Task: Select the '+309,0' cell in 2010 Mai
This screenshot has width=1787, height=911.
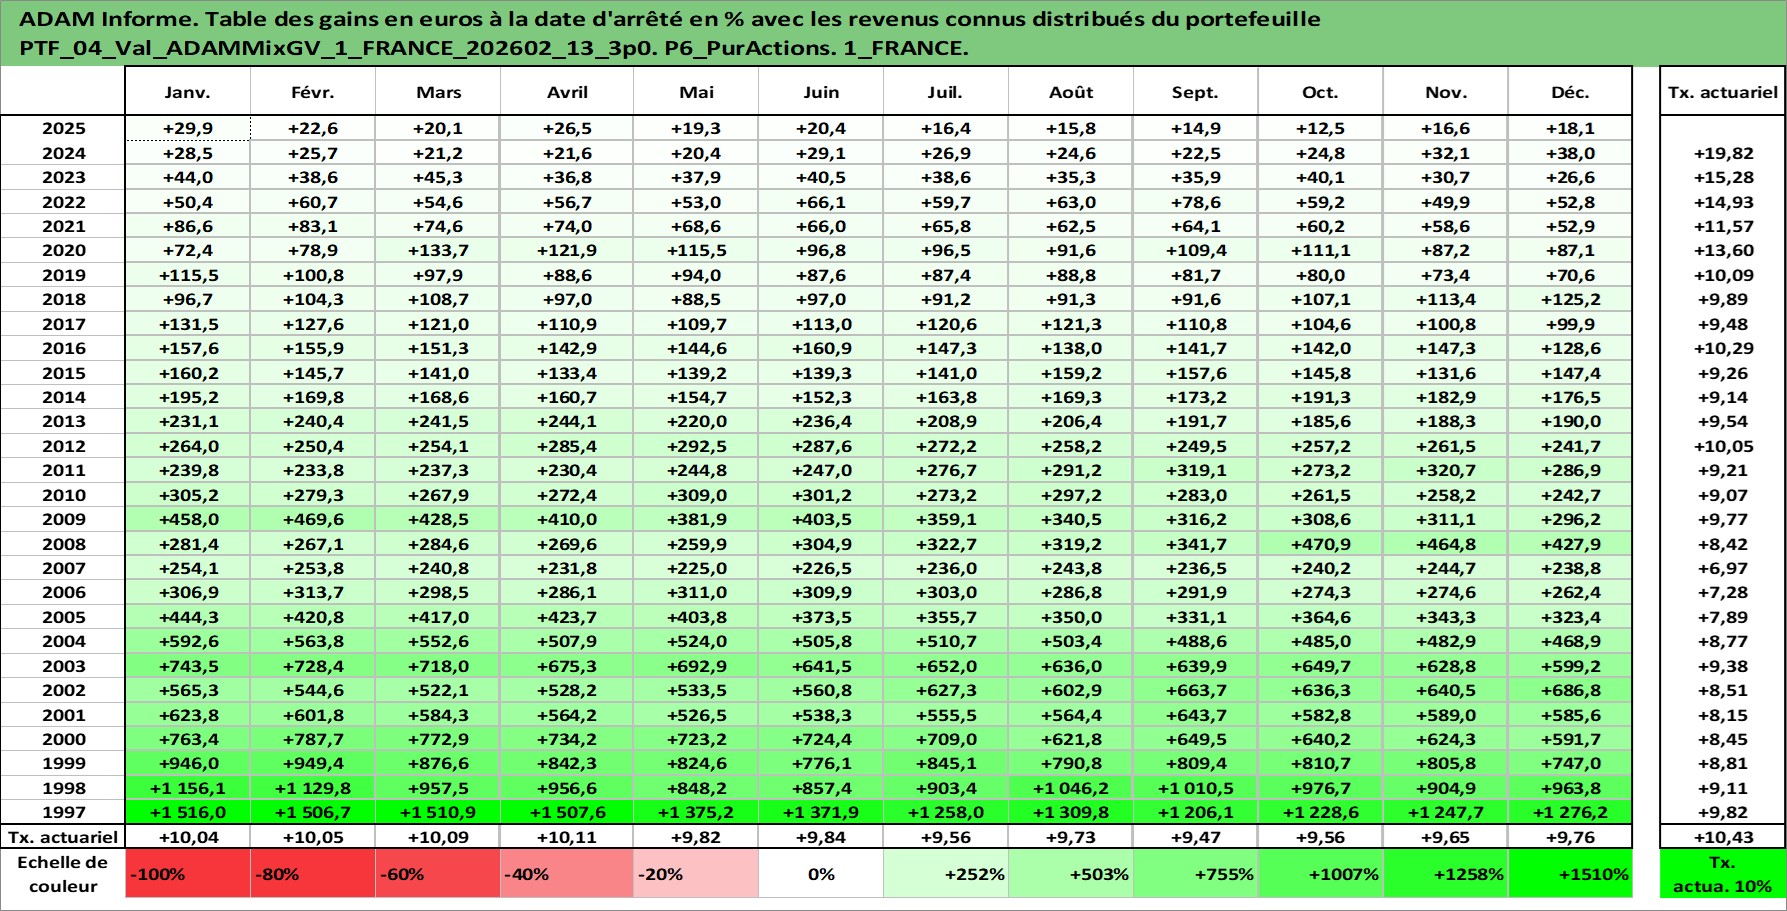Action: click(696, 495)
